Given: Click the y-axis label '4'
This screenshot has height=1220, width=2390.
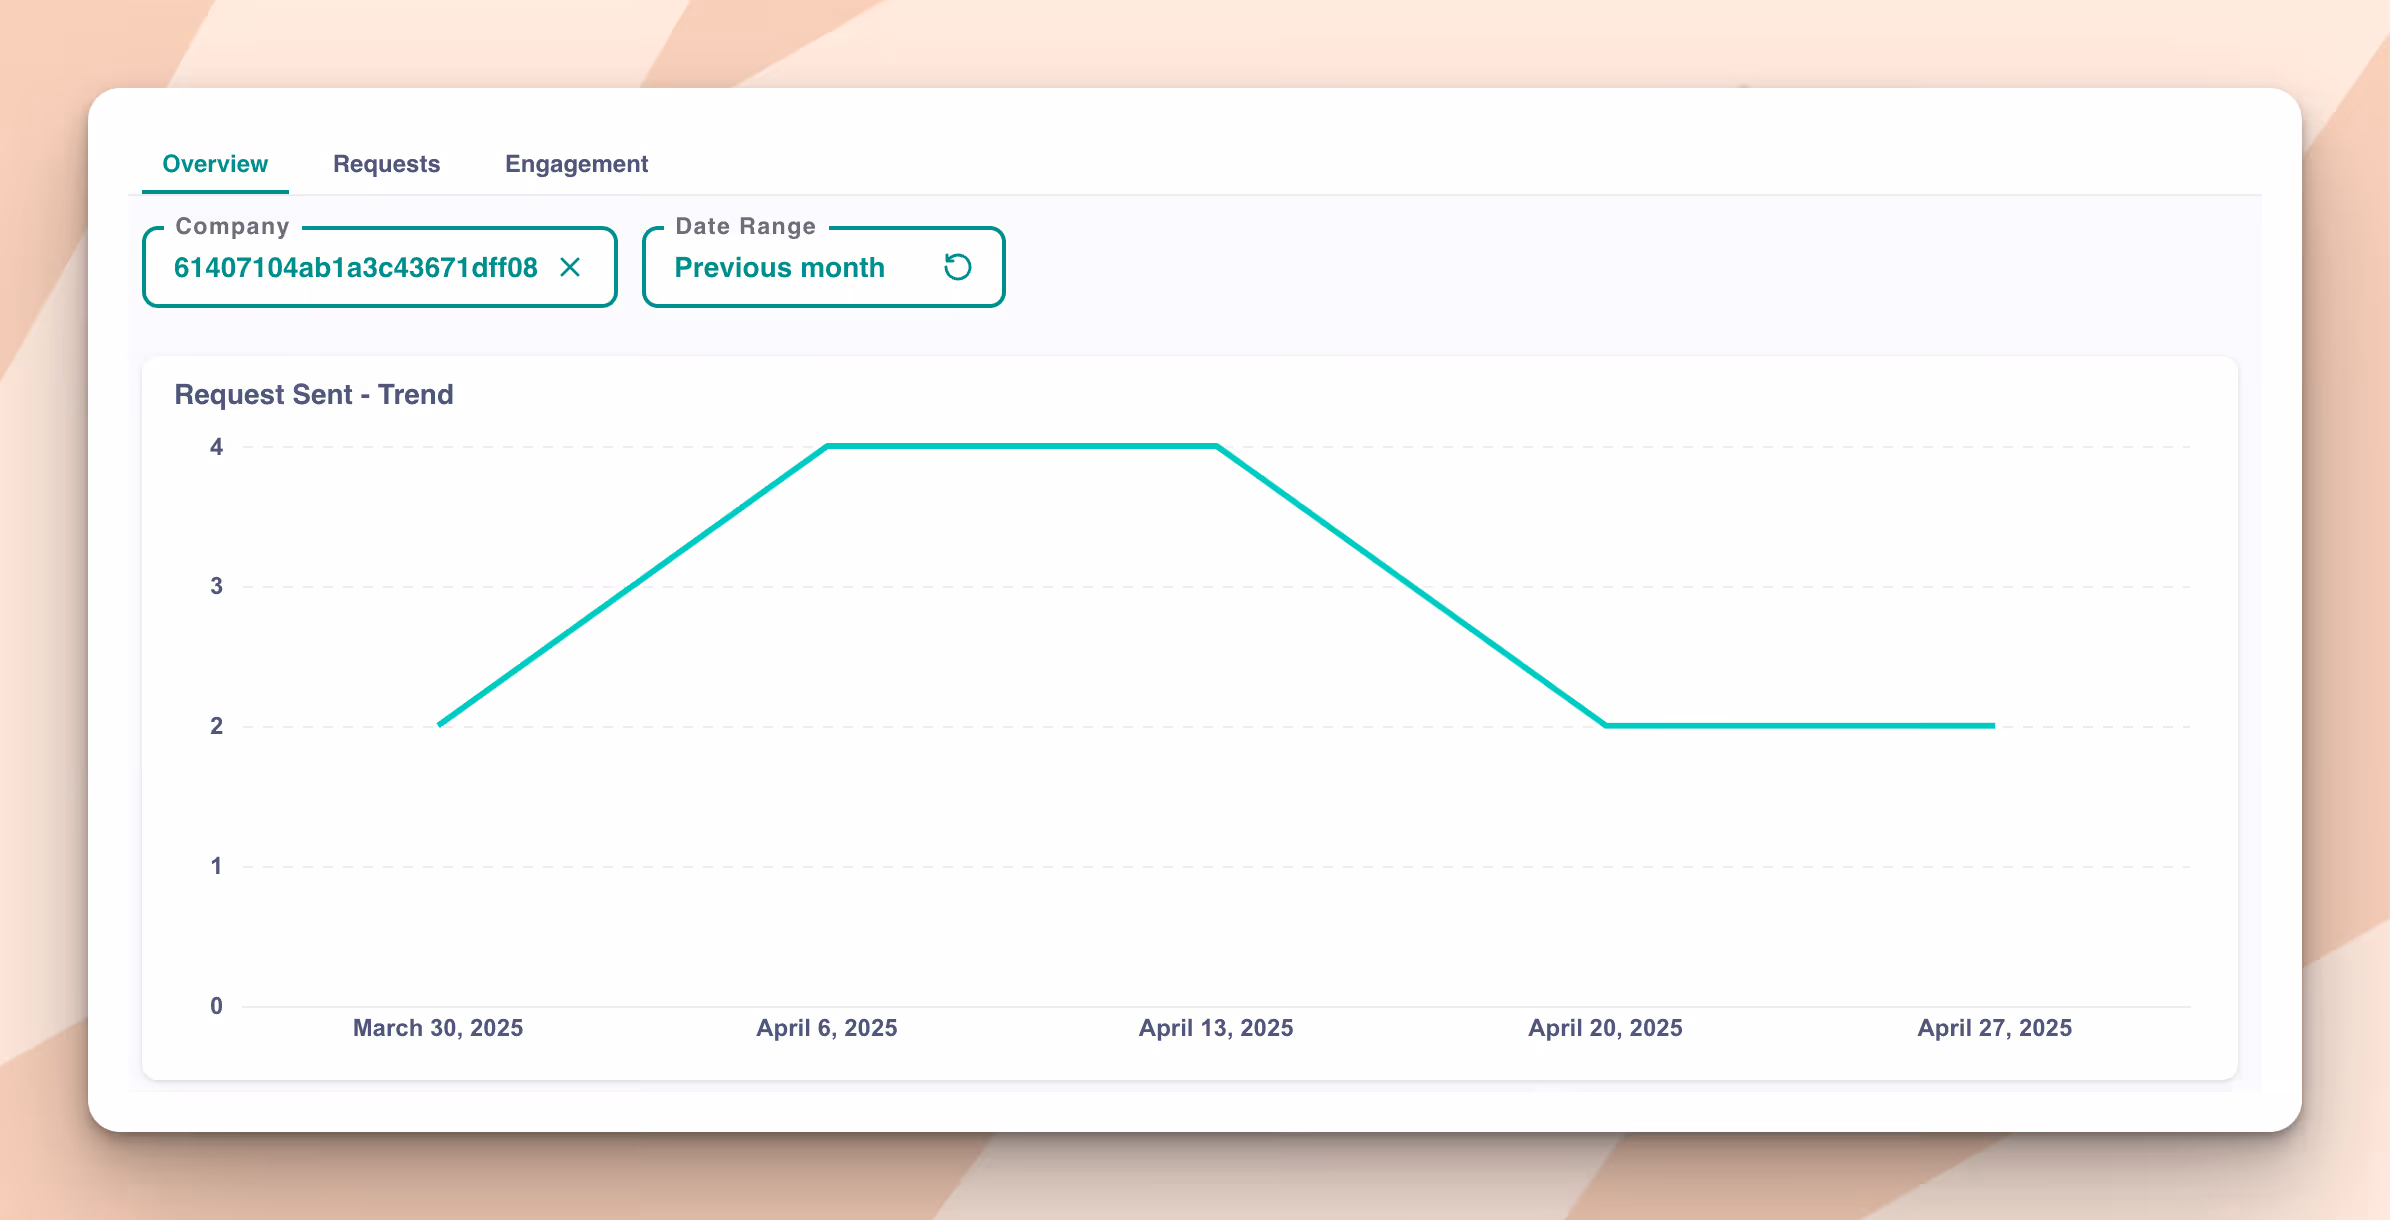Looking at the screenshot, I should [216, 447].
